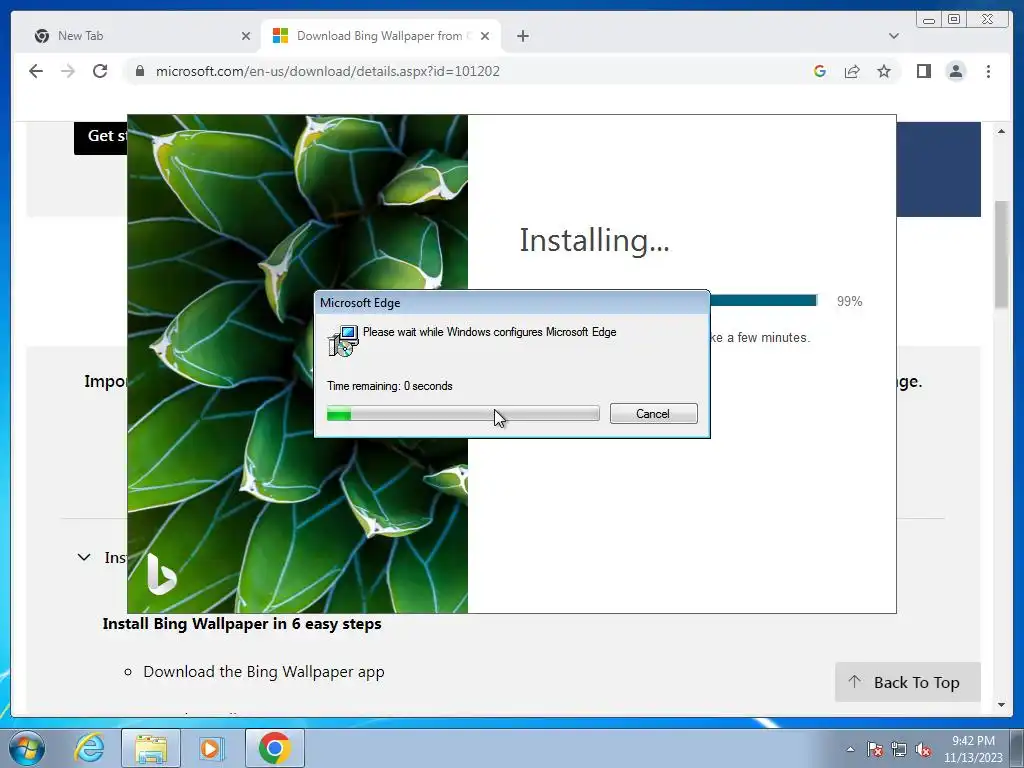Bookmark this page with the star
The image size is (1024, 768).
pyautogui.click(x=884, y=71)
